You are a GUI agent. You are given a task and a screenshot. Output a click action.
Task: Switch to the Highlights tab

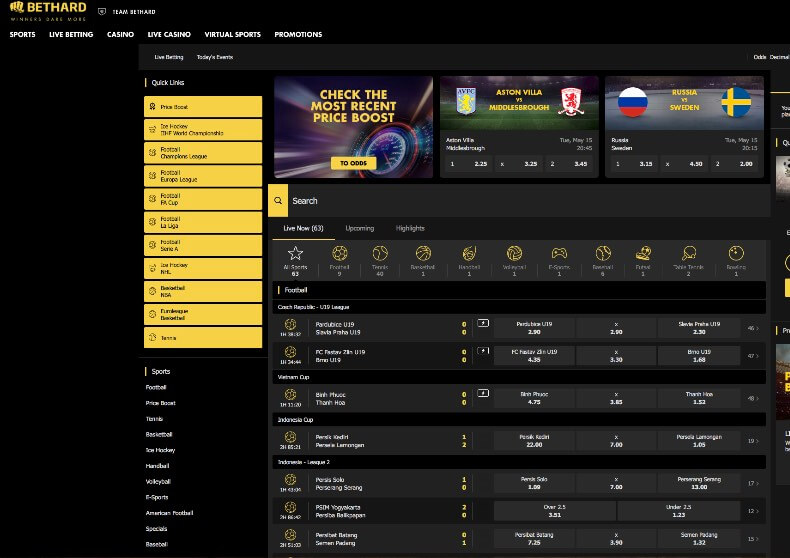pos(410,228)
